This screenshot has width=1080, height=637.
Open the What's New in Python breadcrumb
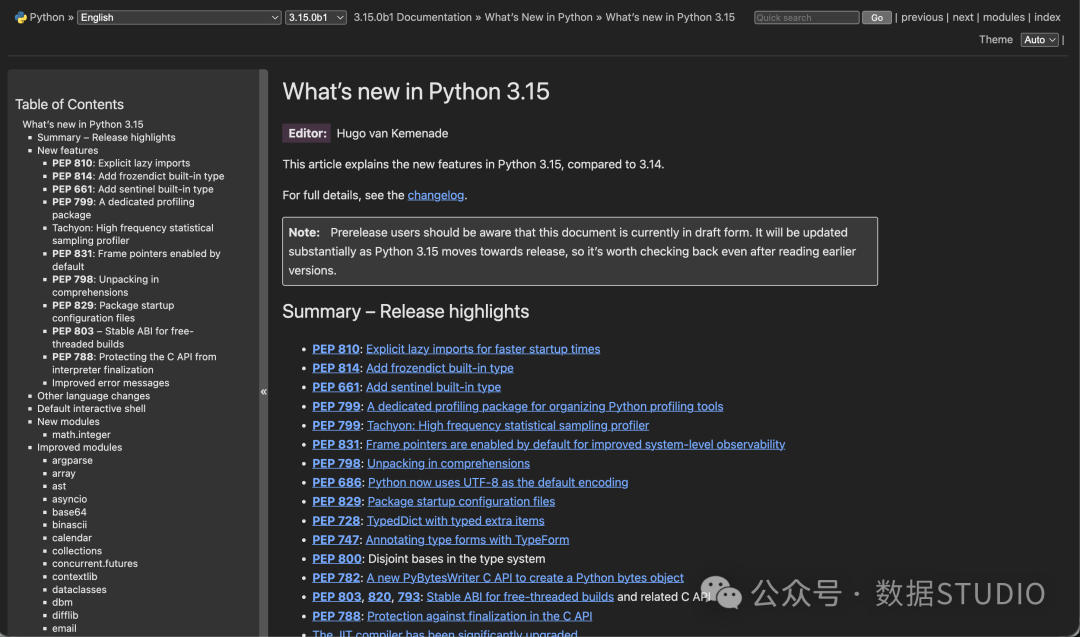539,17
